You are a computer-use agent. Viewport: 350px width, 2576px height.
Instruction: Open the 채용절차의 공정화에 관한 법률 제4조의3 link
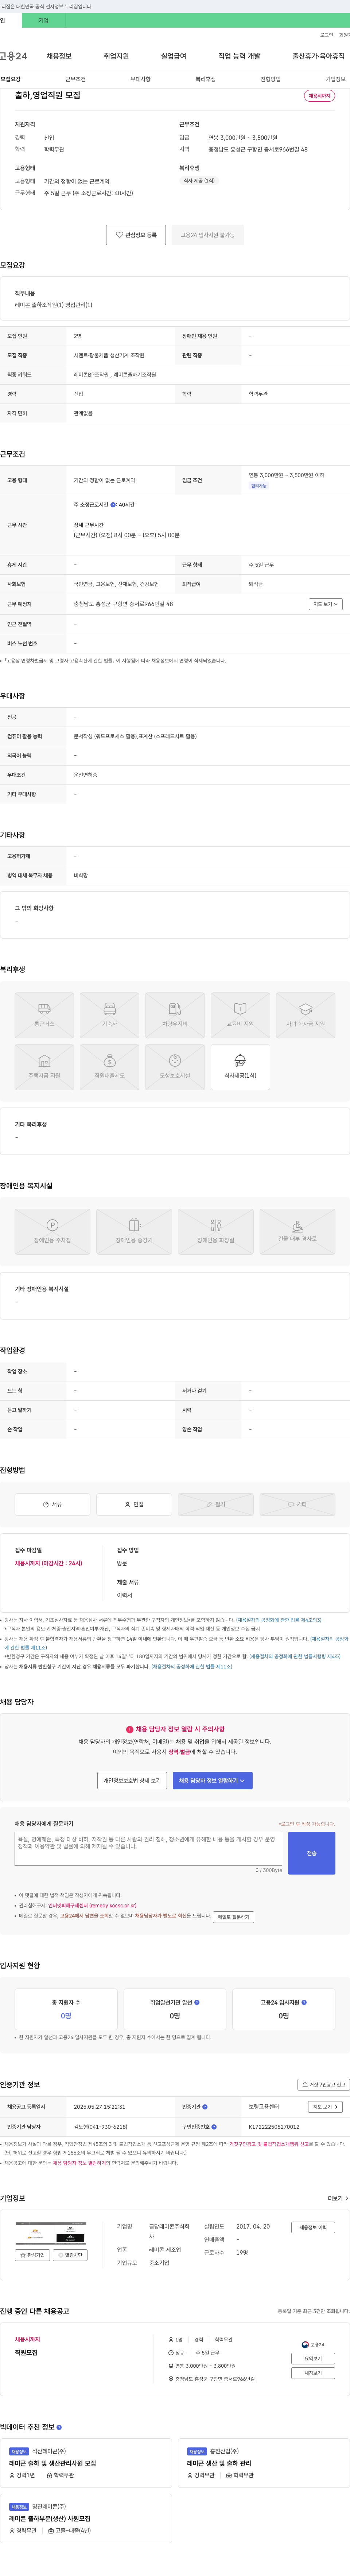coord(279,1620)
